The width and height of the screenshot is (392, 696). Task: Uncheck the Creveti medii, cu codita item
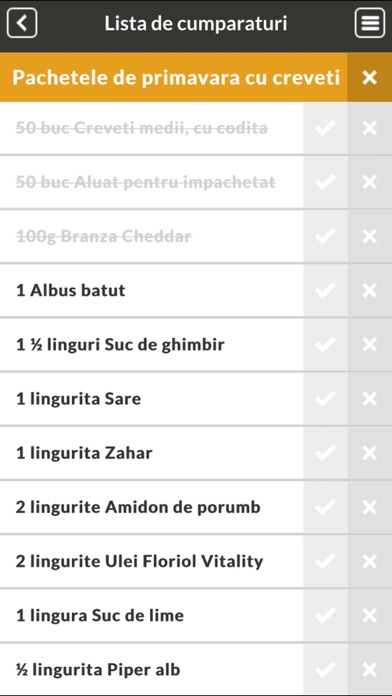pyautogui.click(x=325, y=128)
